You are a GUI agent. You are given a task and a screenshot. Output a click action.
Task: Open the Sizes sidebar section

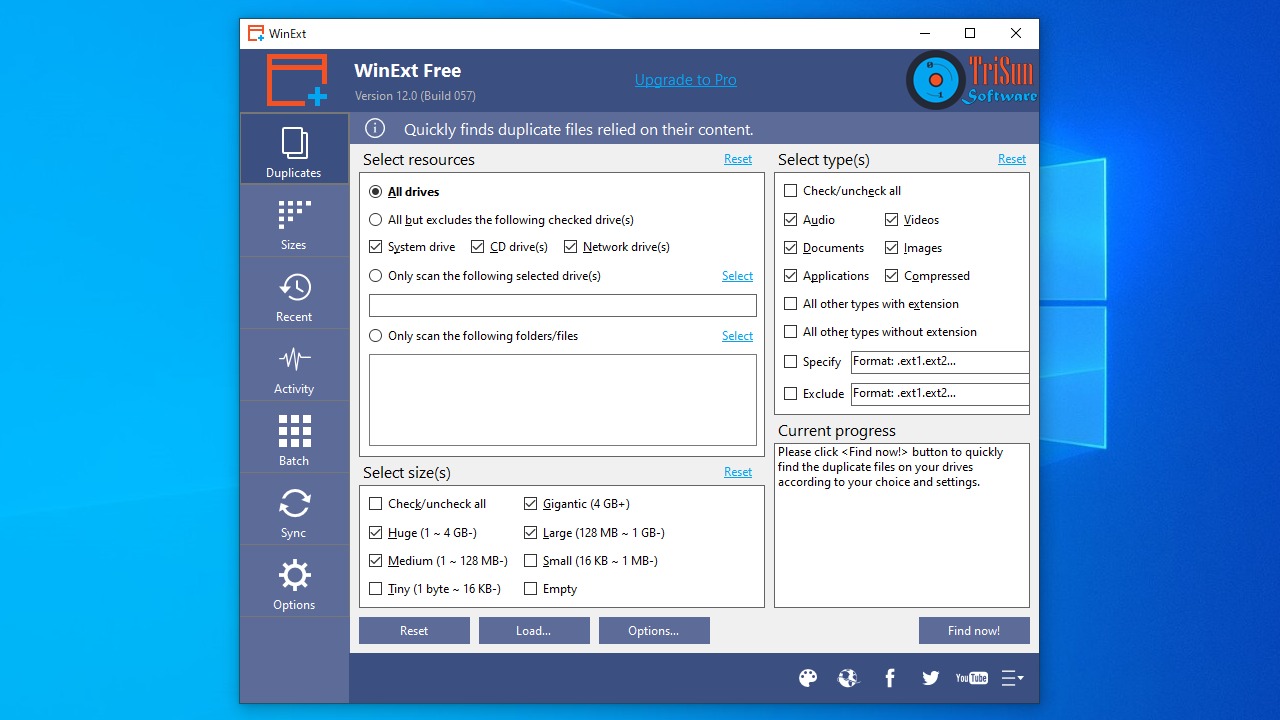[294, 221]
